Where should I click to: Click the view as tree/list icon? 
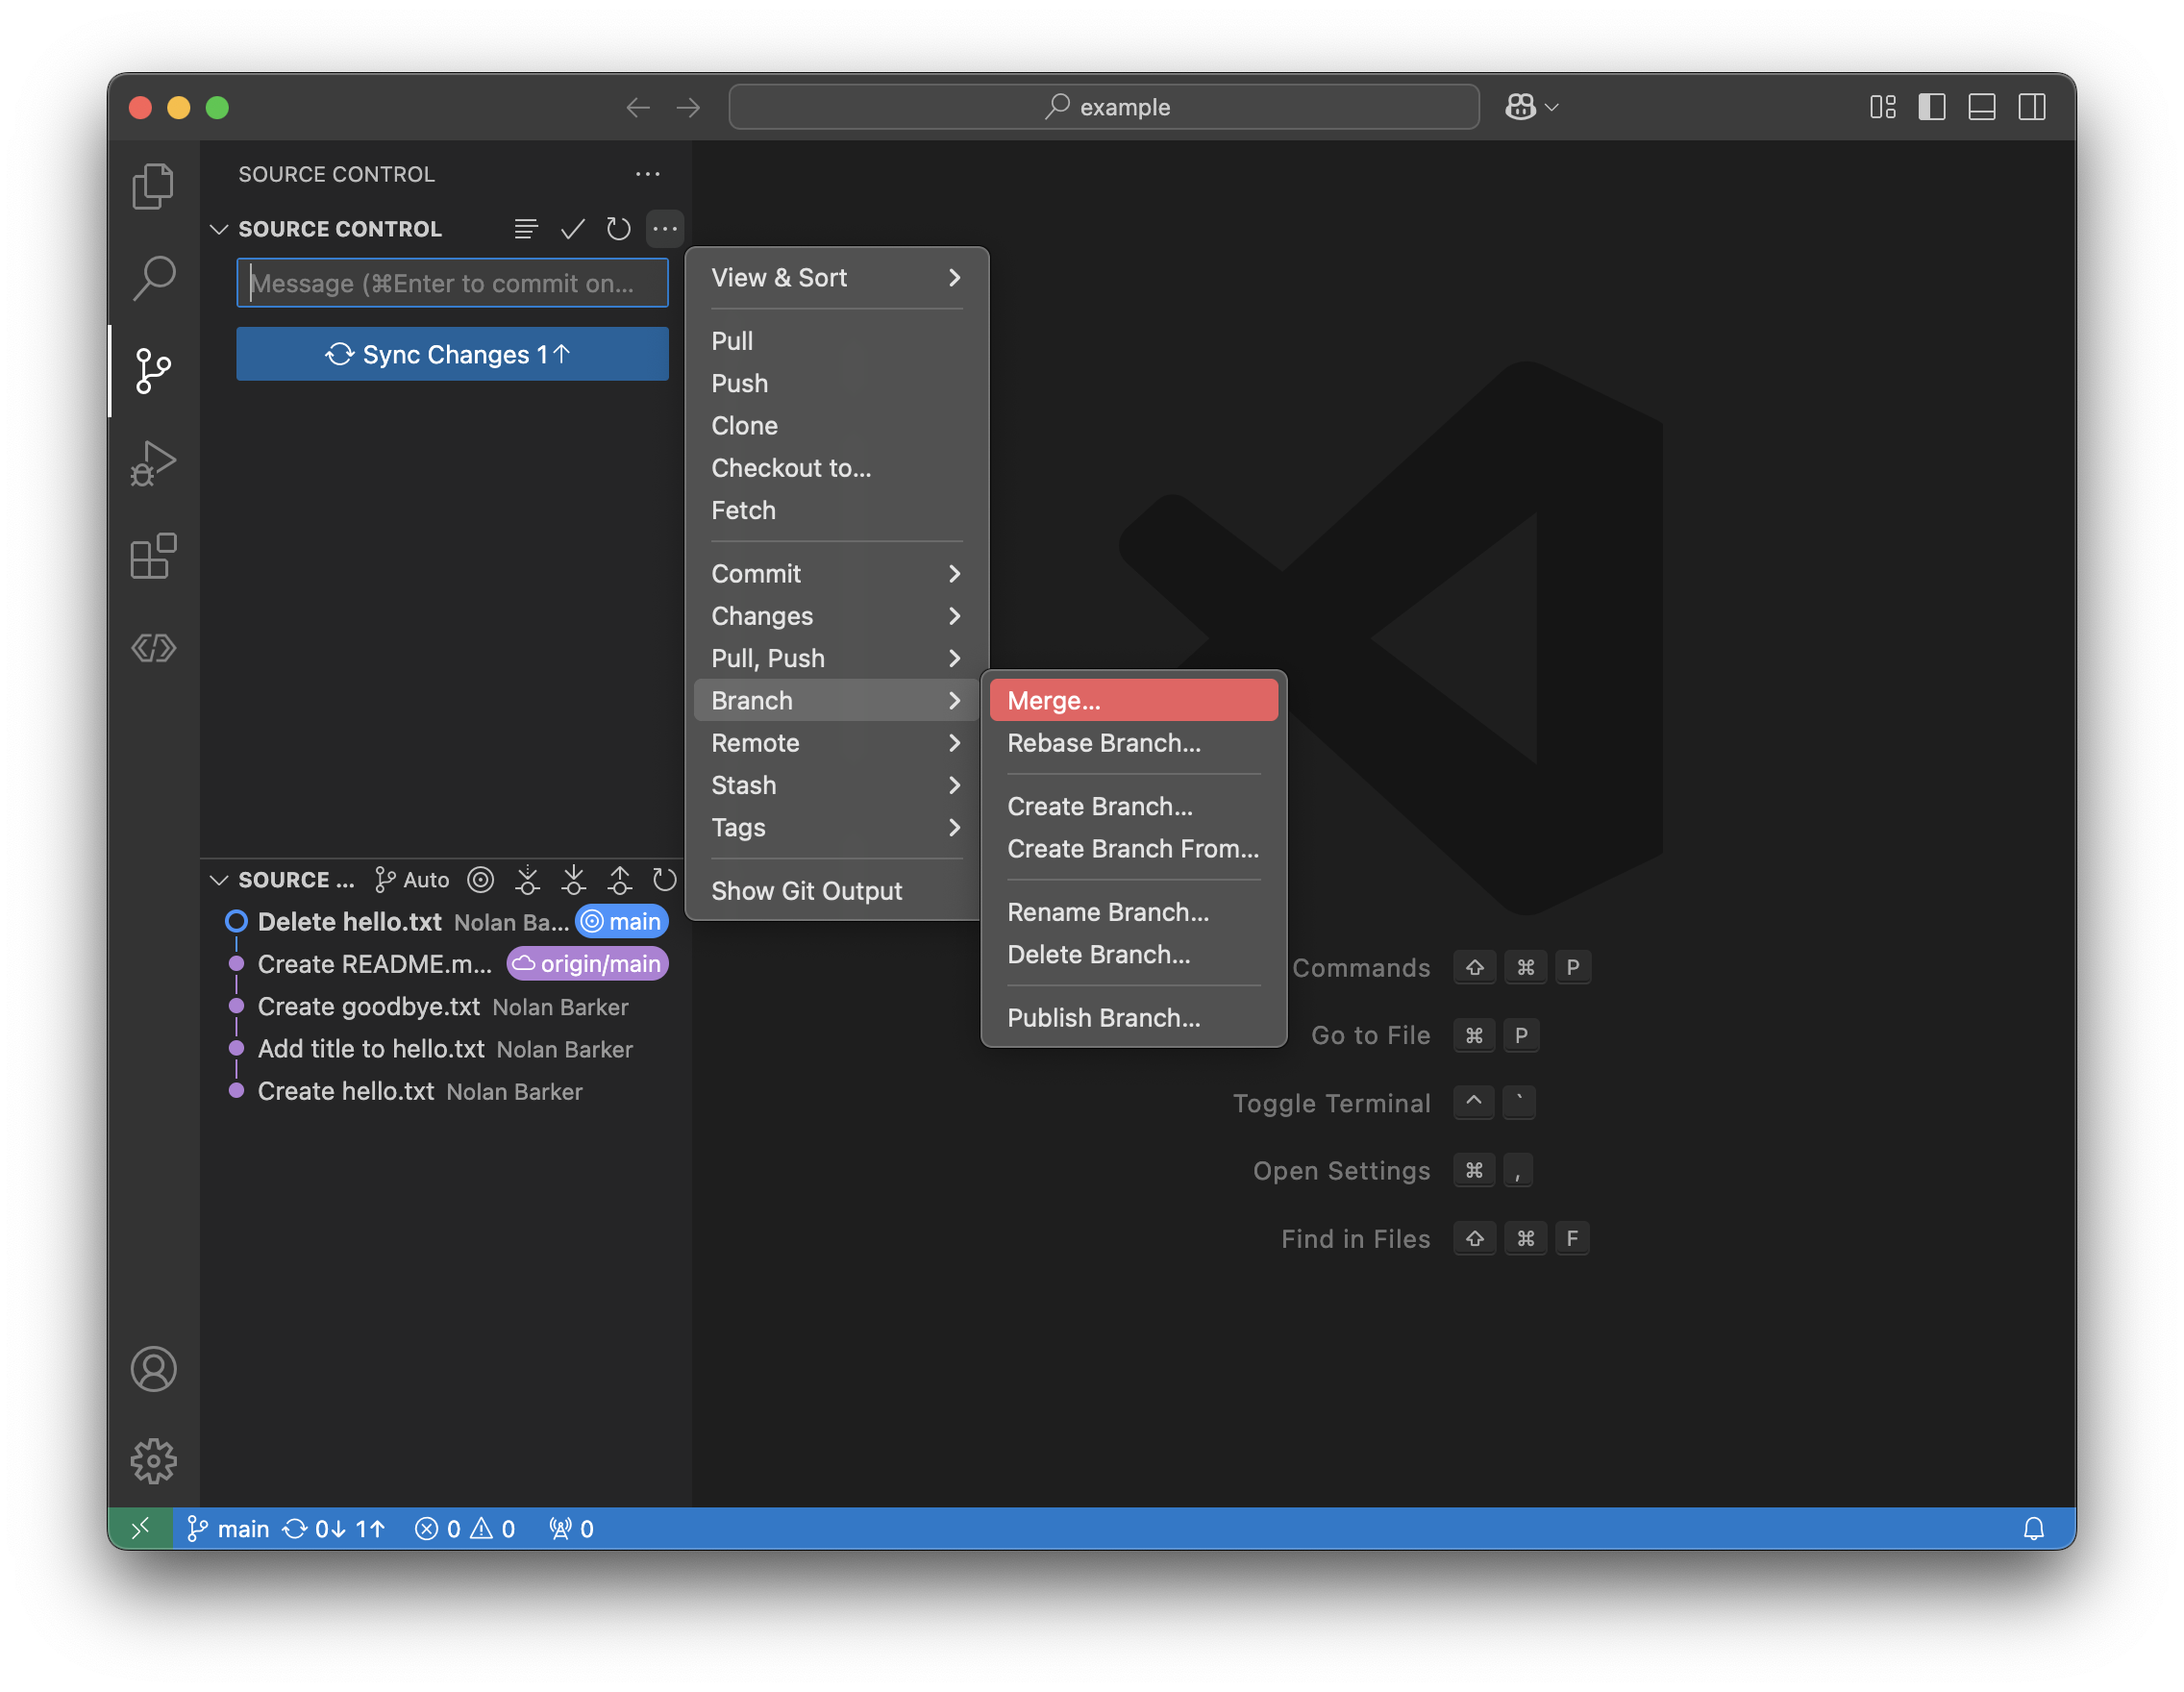526,229
